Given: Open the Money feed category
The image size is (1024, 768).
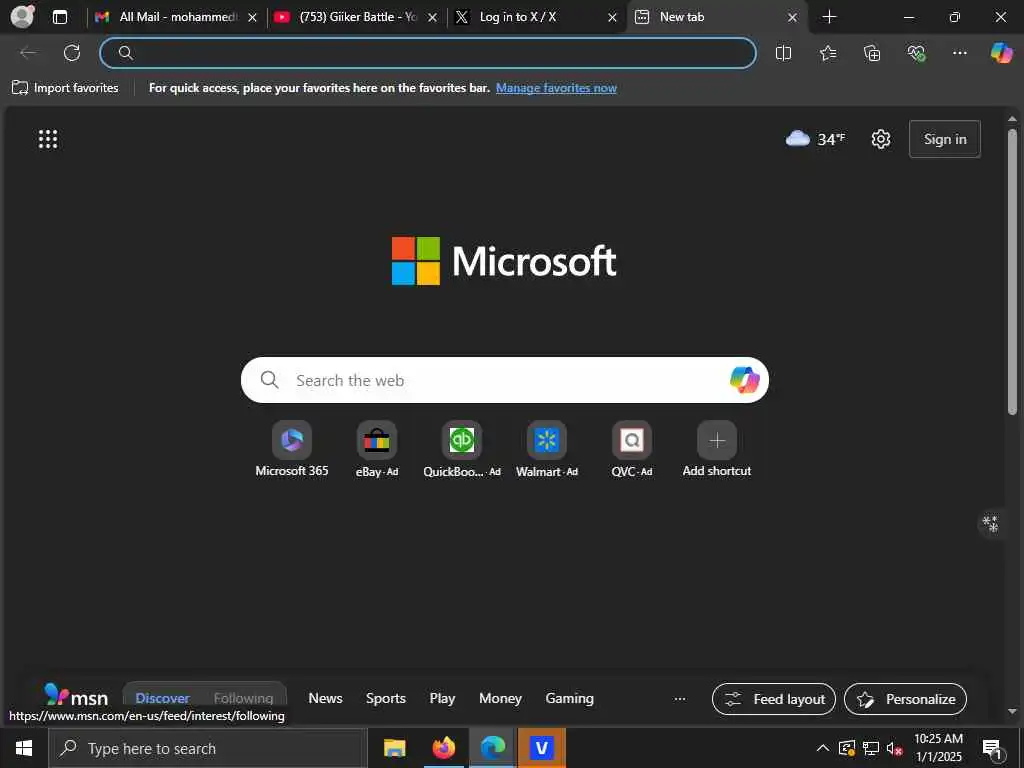Looking at the screenshot, I should [500, 698].
